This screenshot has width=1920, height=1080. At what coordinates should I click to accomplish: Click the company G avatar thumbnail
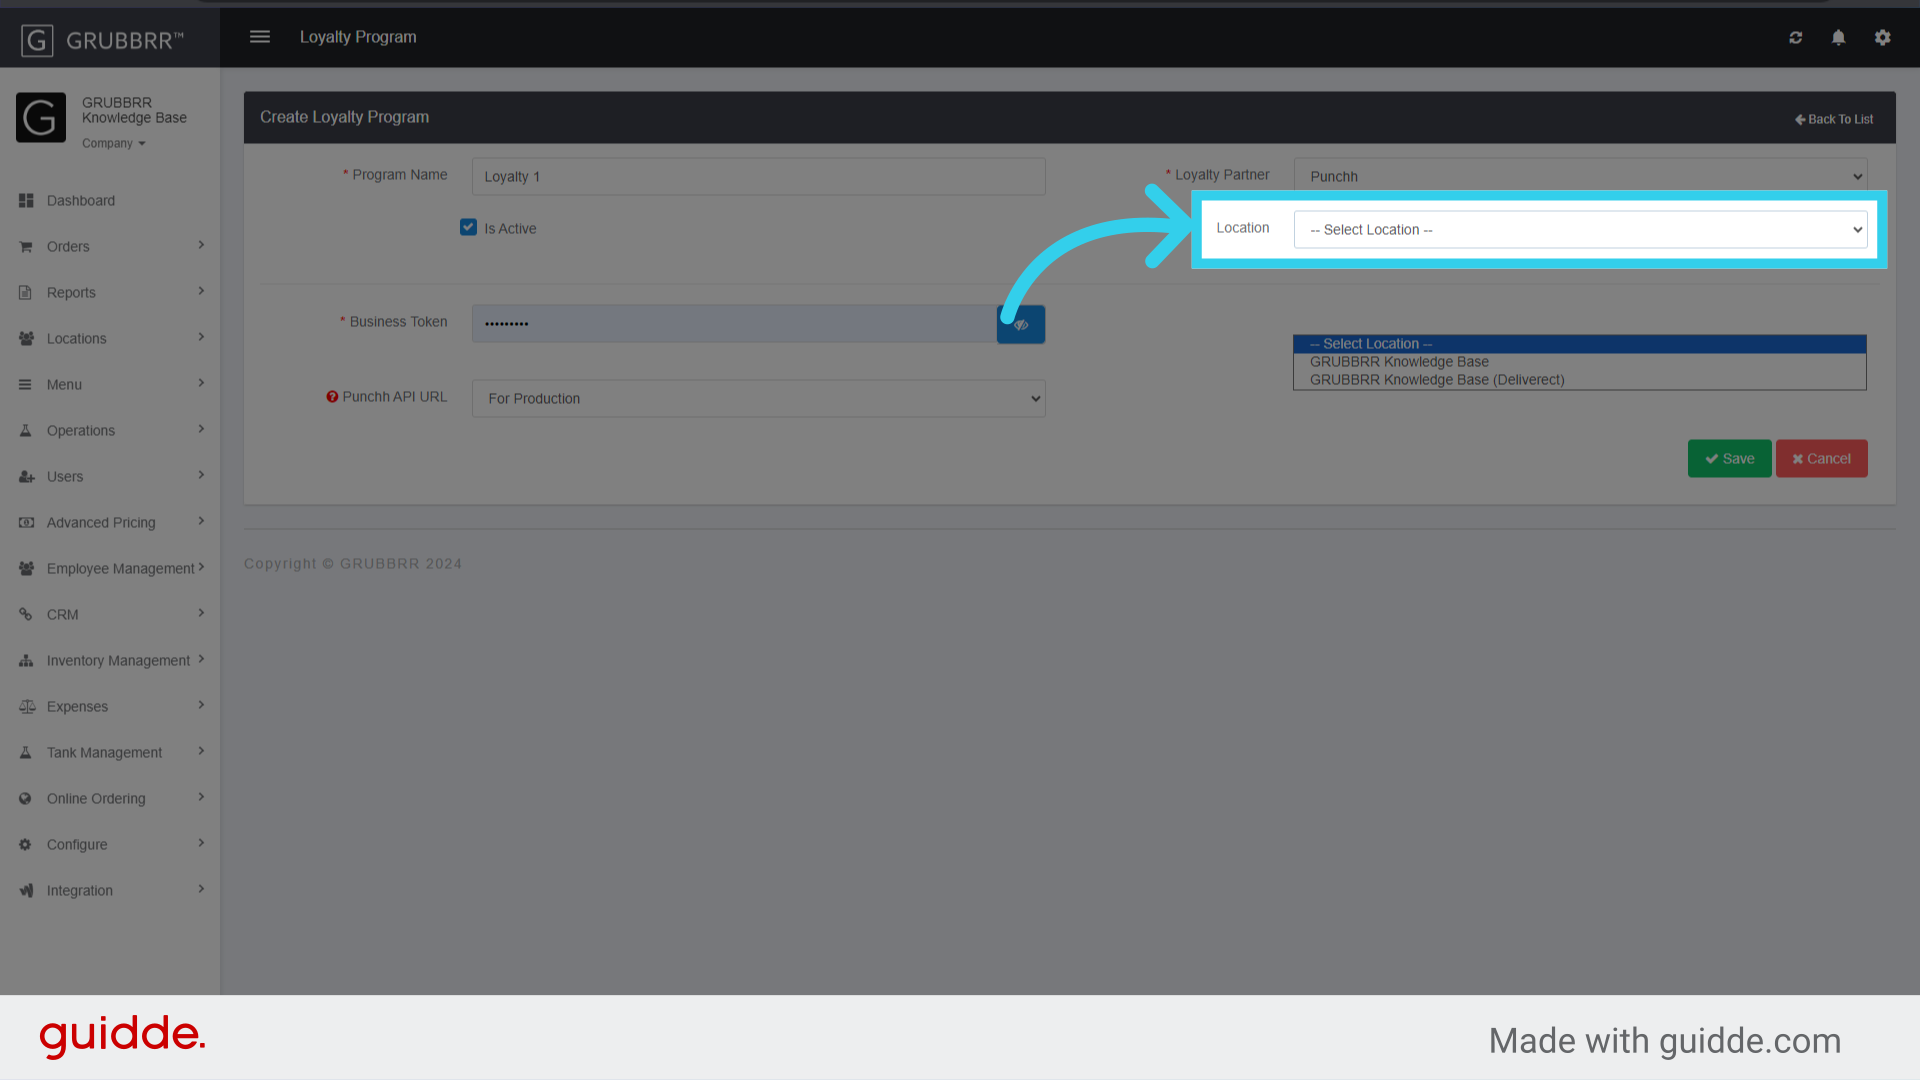pos(41,118)
